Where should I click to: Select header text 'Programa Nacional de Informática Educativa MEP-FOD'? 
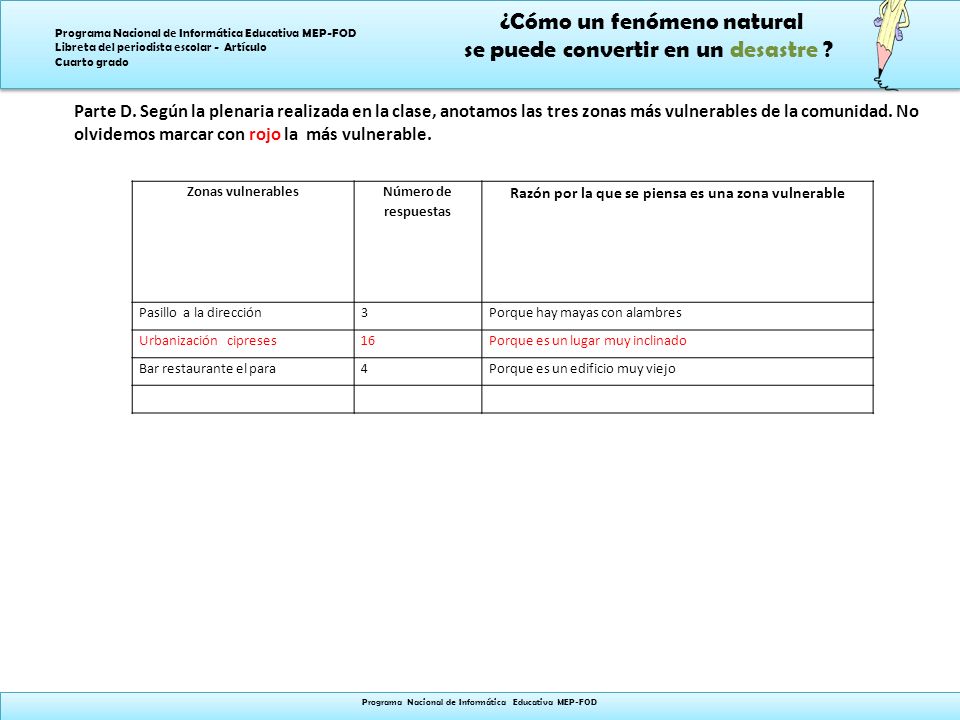(206, 33)
